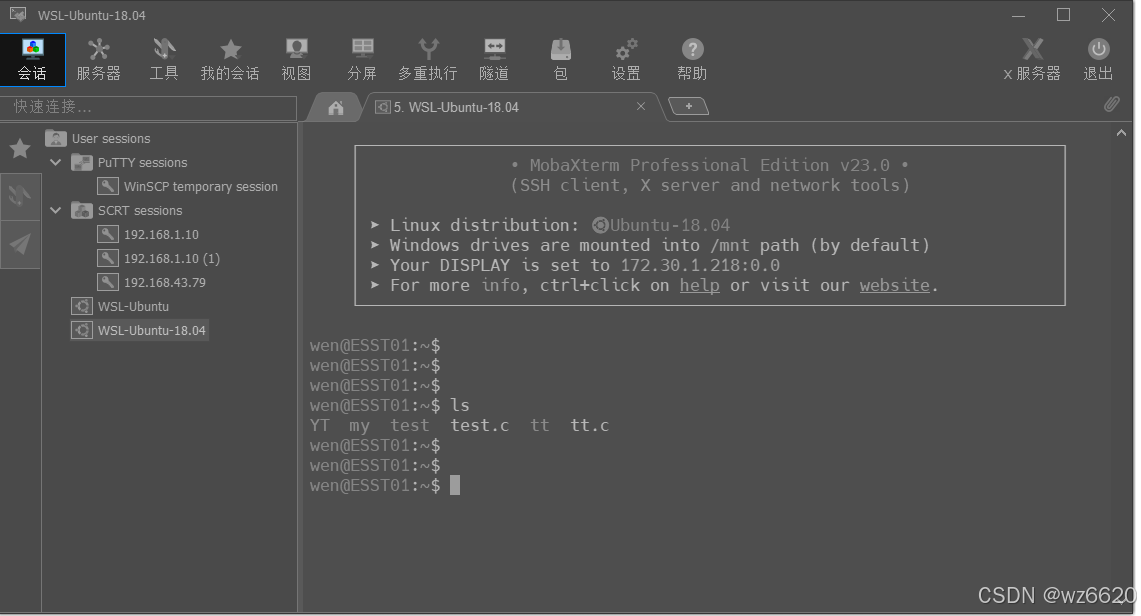Open the 会话 (Session) toolbar button
Image resolution: width=1141 pixels, height=616 pixels.
[x=33, y=60]
